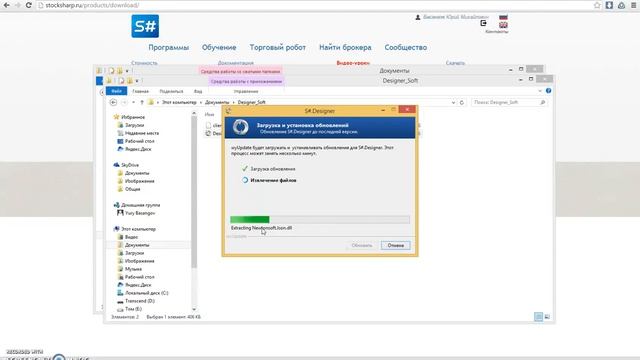The height and width of the screenshot is (360, 640).
Task: Bookmark the page with the star icon
Action: tap(597, 5)
